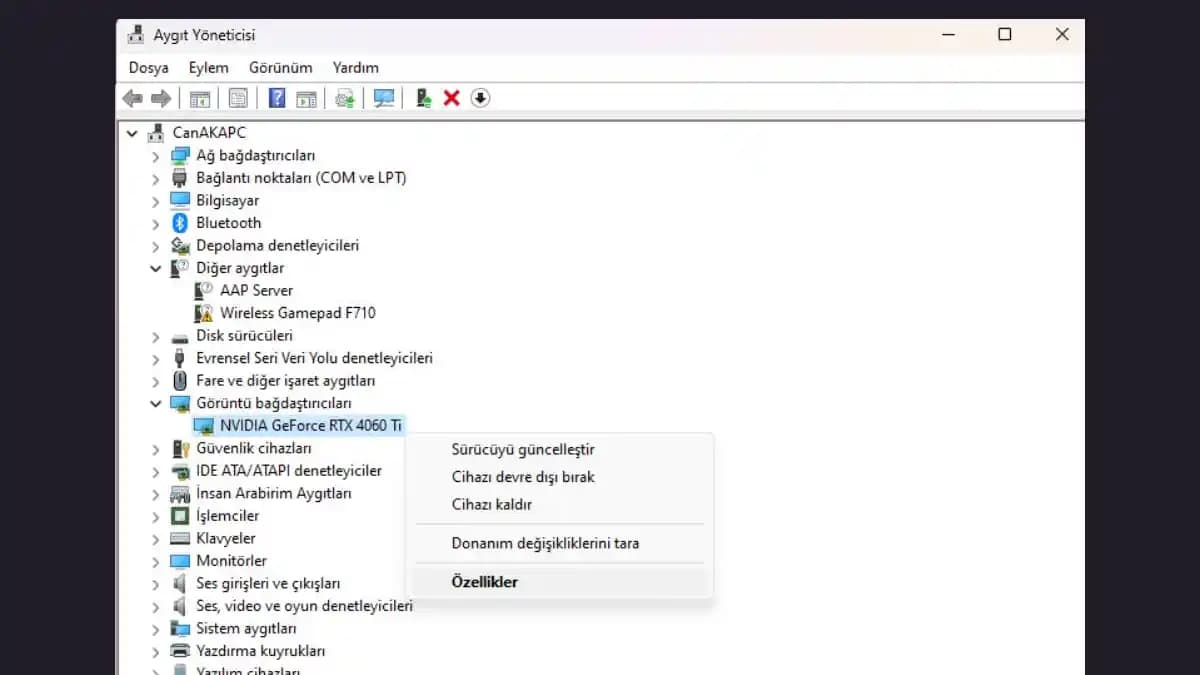Select the Wireless Gamepad F710 device

point(297,313)
